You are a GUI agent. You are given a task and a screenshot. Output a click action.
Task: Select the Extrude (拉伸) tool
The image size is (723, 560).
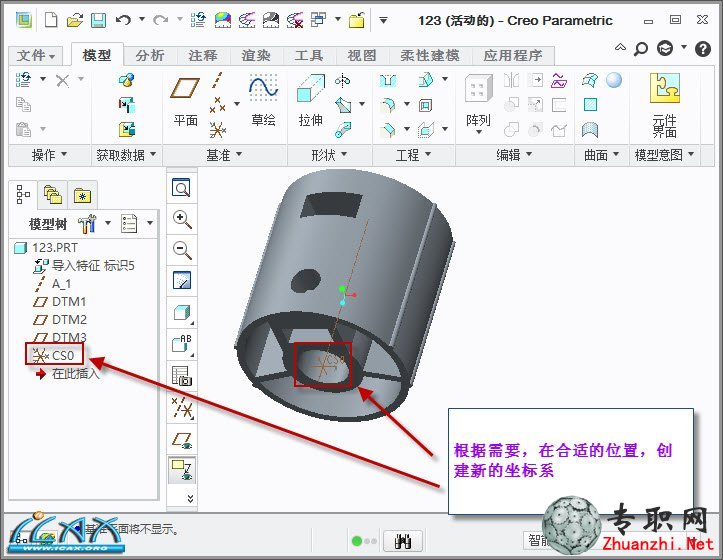(x=310, y=101)
